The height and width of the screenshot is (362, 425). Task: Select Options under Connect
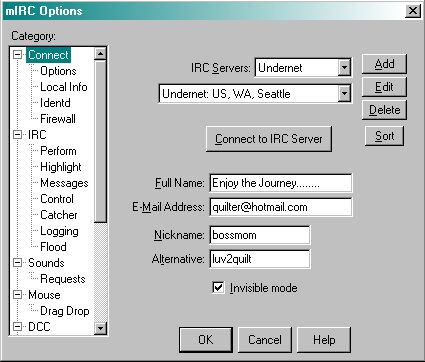click(x=58, y=71)
